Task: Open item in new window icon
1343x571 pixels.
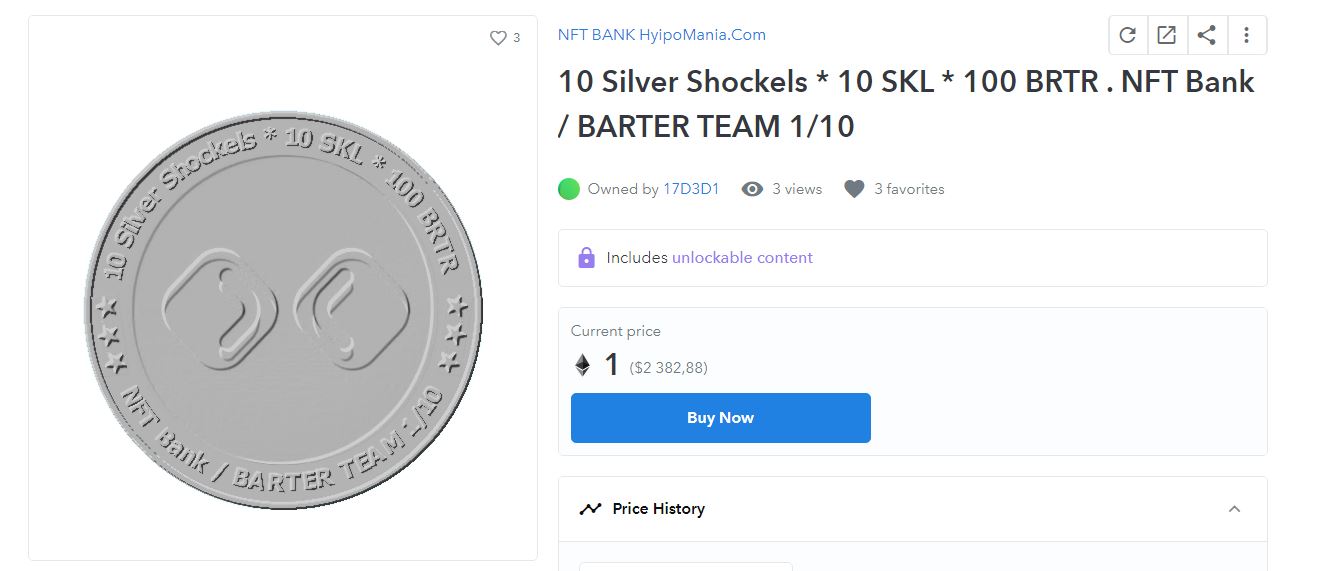Action: coord(1167,35)
